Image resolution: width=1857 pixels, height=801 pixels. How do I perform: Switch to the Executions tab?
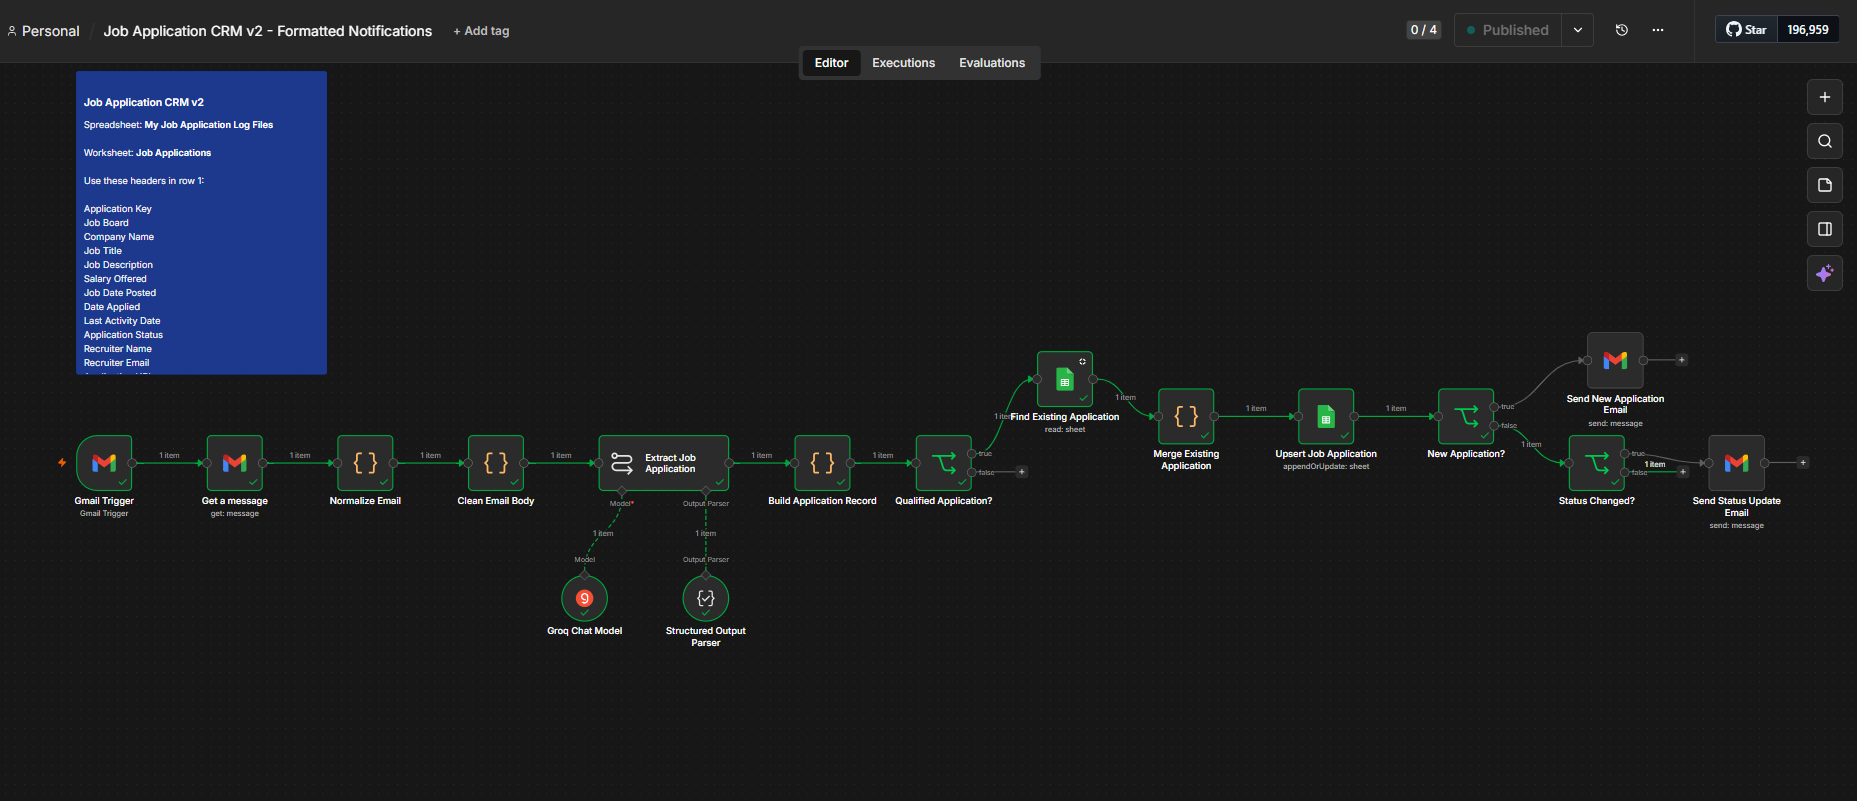click(903, 63)
